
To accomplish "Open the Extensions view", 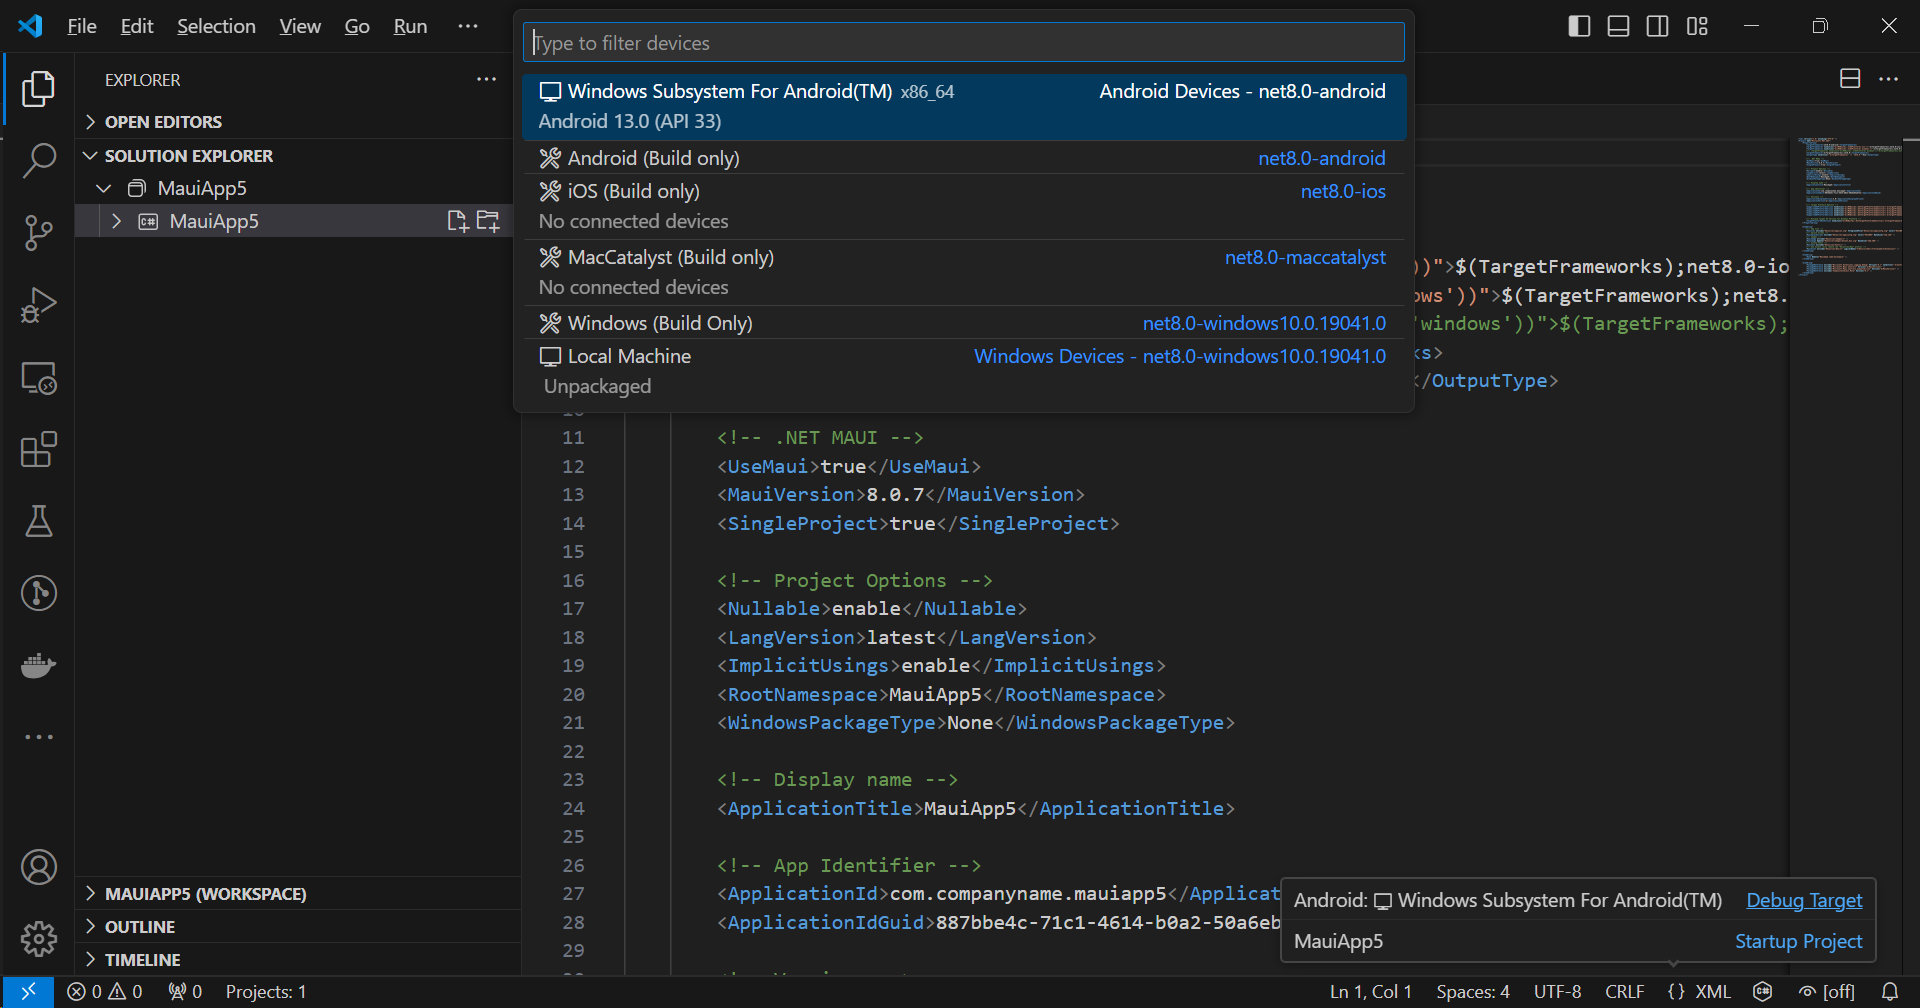I will 38,450.
